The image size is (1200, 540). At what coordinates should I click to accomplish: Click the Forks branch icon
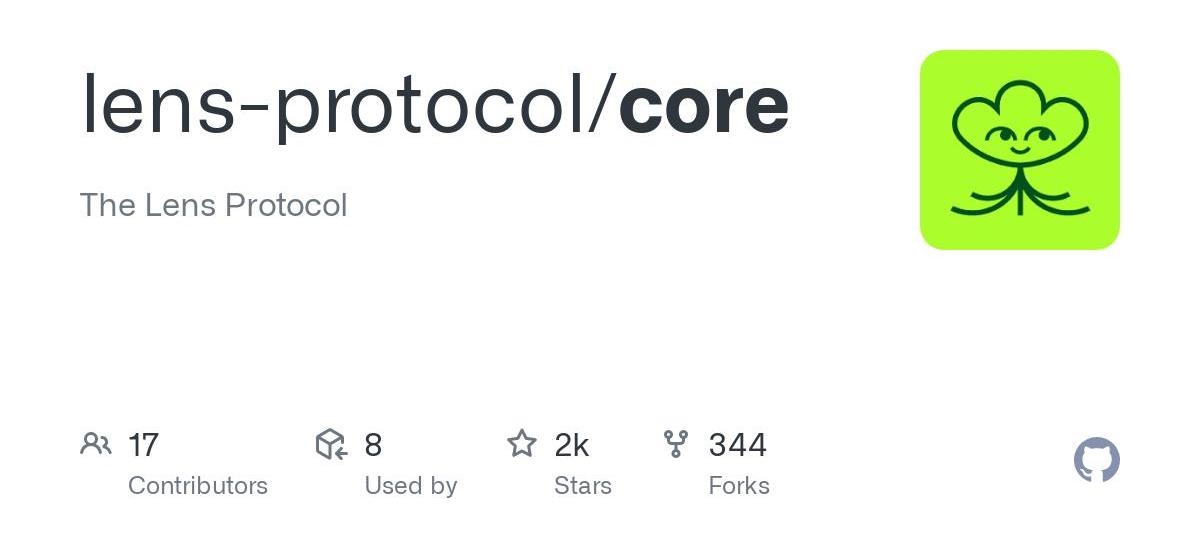[x=676, y=444]
